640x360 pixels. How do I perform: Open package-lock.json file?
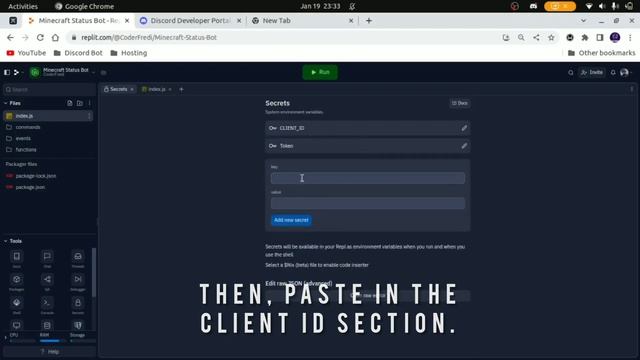[x=36, y=176]
